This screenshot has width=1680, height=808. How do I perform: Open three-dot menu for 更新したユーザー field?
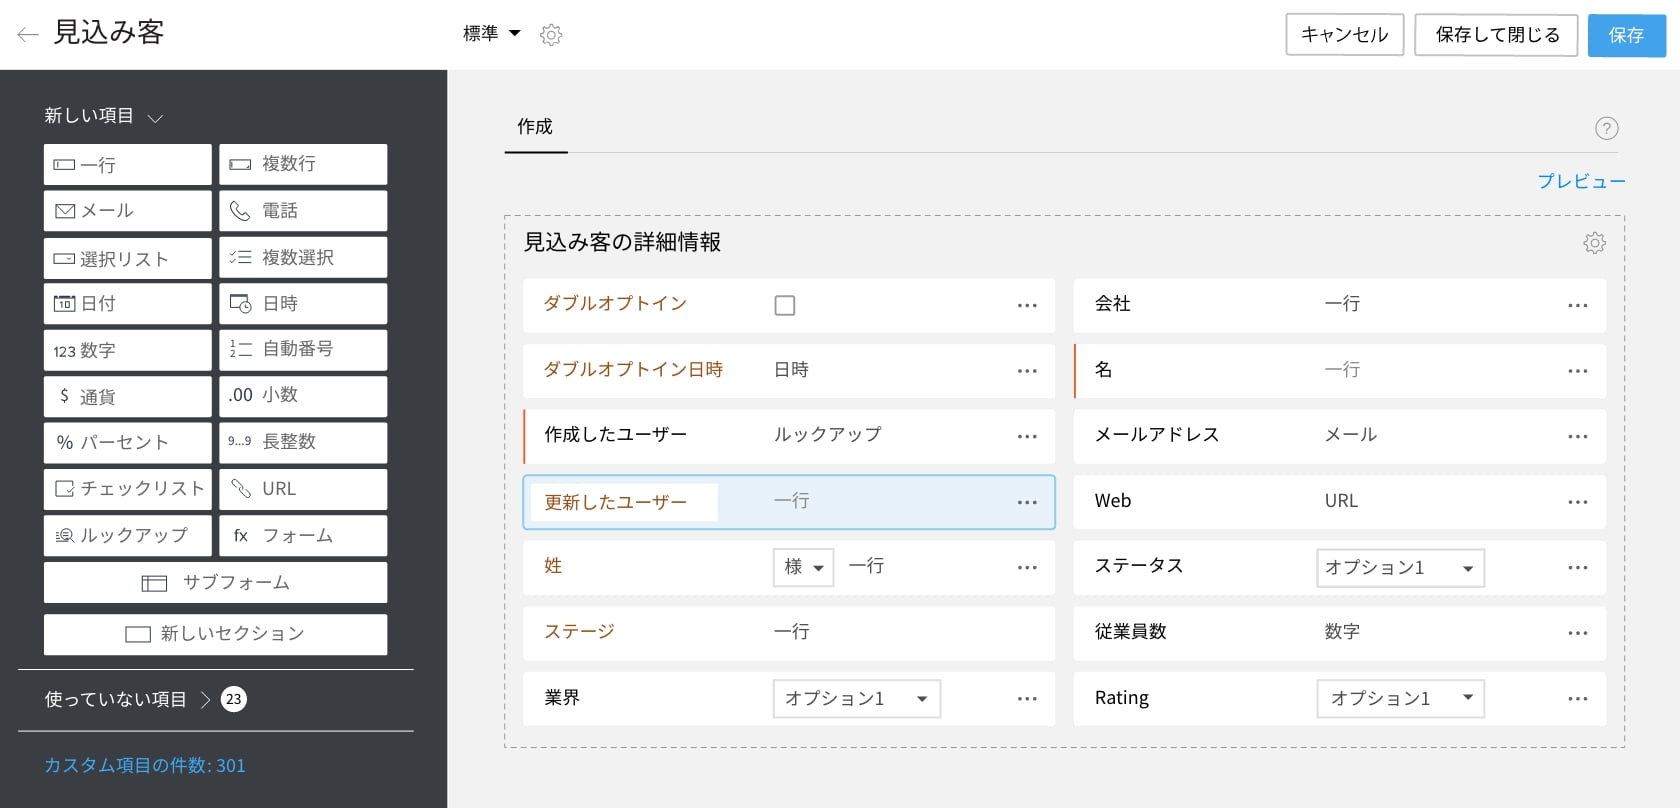[x=1026, y=502]
